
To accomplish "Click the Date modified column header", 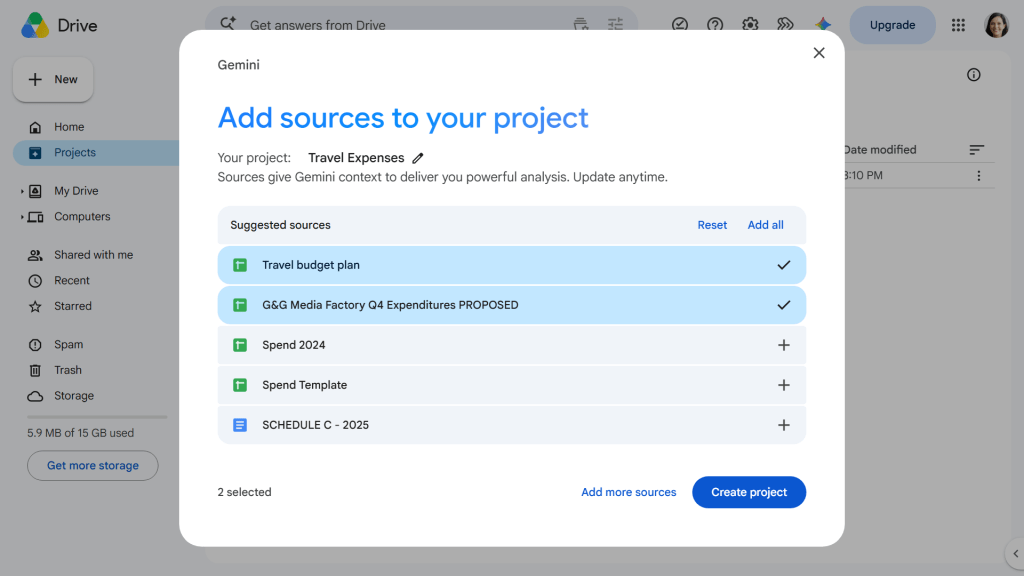I will pos(880,150).
